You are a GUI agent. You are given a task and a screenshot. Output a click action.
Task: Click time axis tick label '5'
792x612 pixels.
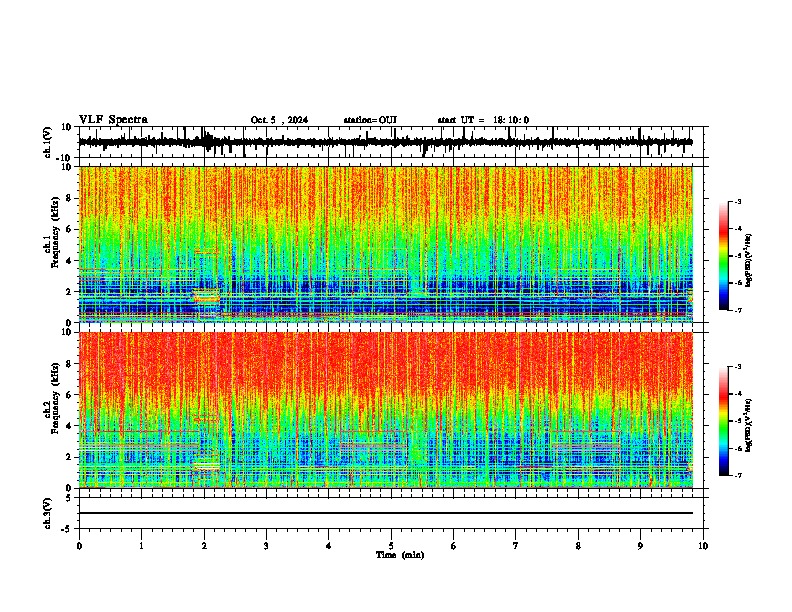tap(391, 546)
